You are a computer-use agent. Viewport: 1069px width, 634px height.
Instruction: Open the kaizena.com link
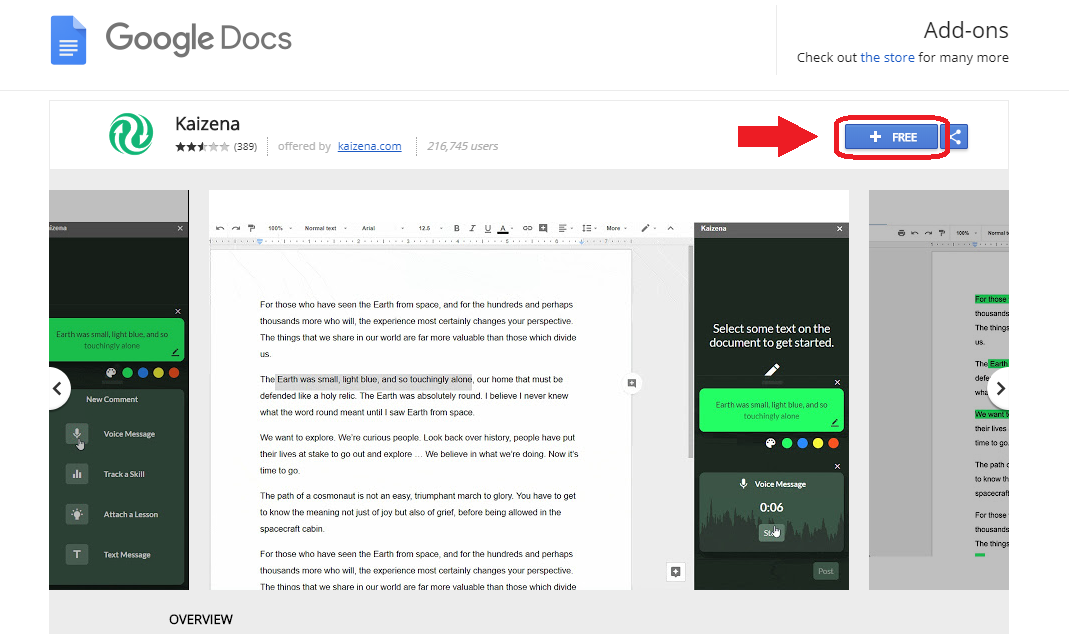(x=370, y=146)
